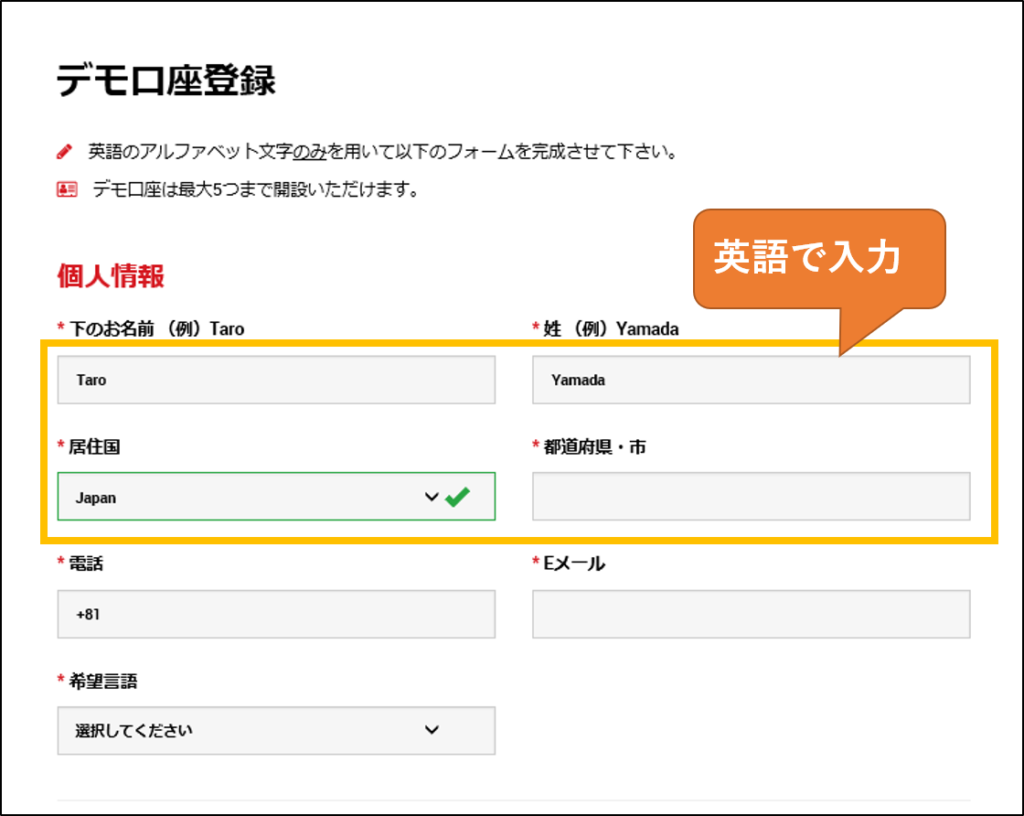1024x816 pixels.
Task: Focus the empty Eメール input field
Action: tap(750, 614)
